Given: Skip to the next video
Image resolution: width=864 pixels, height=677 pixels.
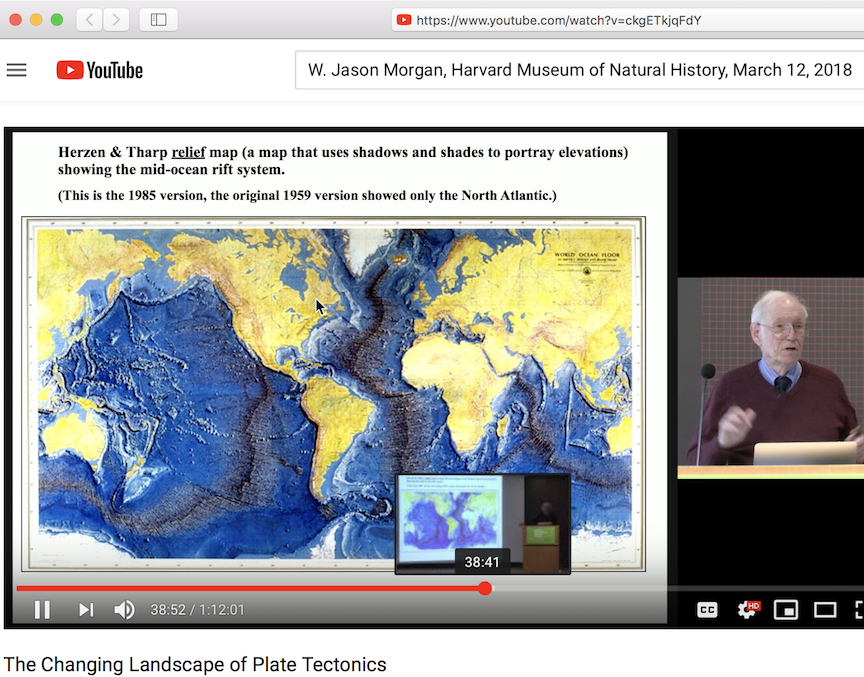Looking at the screenshot, I should click(x=85, y=609).
